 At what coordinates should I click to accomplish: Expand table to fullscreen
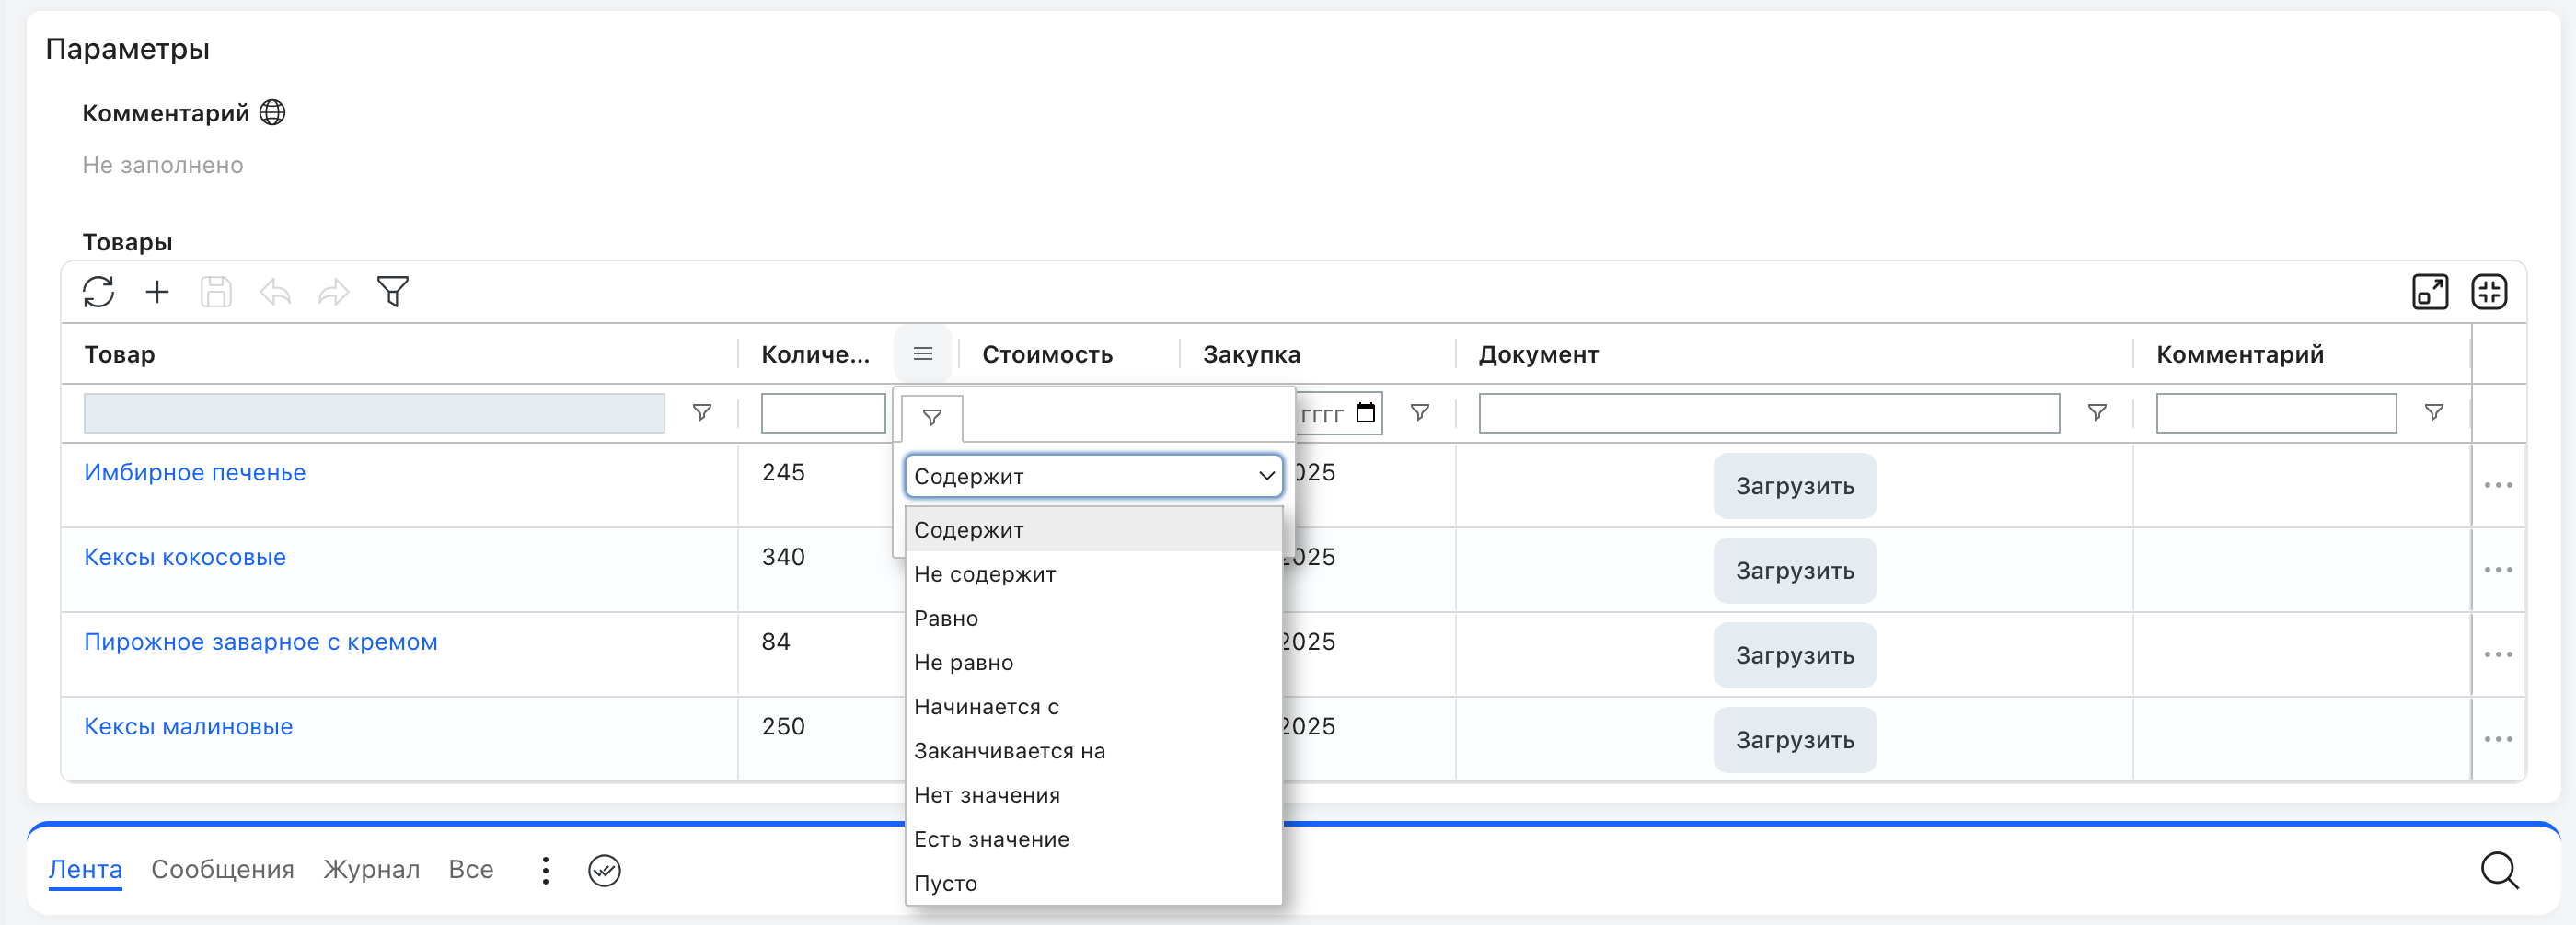[x=2430, y=292]
